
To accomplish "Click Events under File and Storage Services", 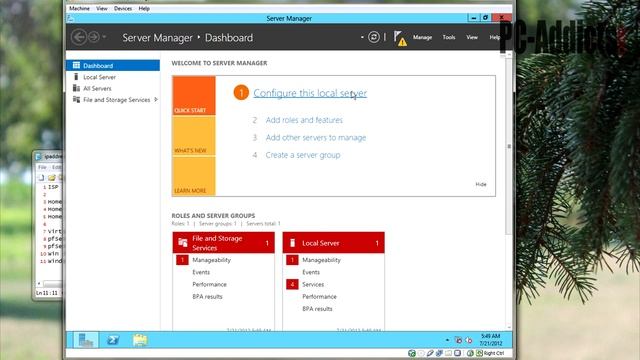I will 201,272.
